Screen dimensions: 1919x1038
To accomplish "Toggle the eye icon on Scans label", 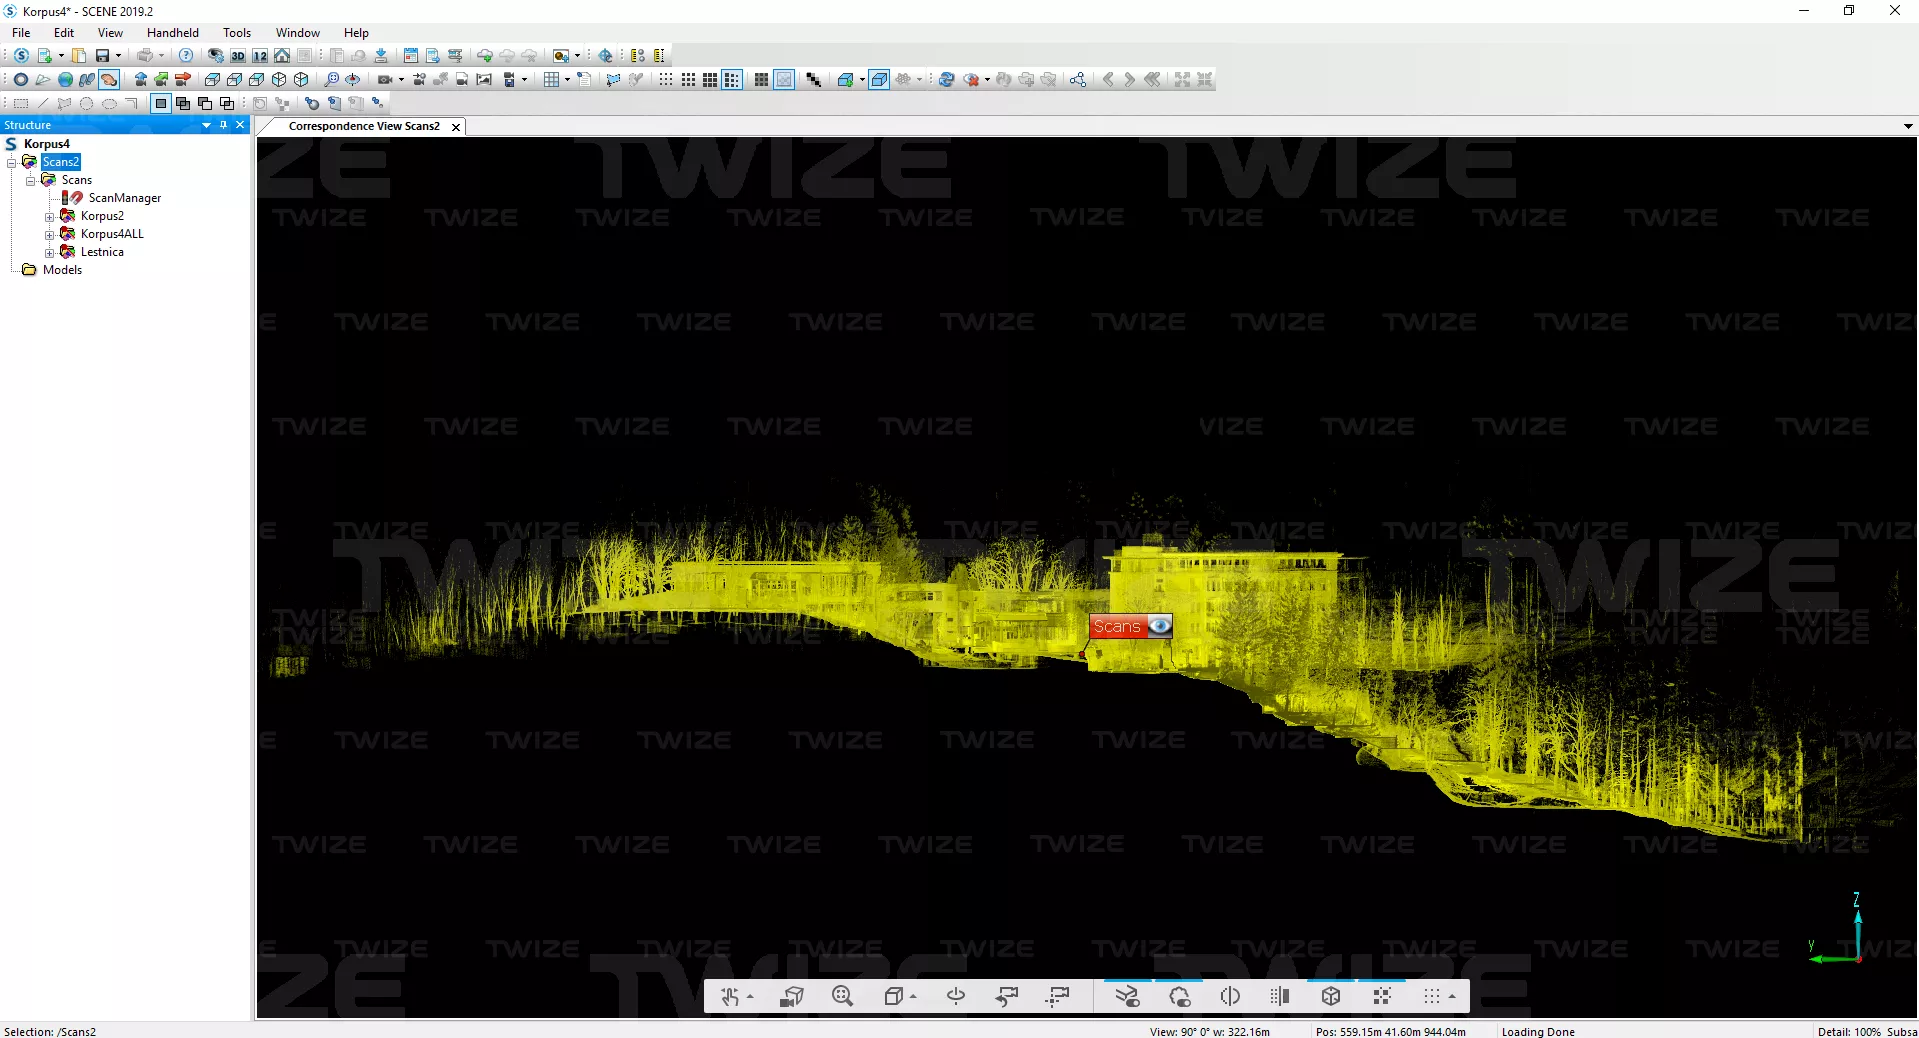I will click(x=1159, y=626).
